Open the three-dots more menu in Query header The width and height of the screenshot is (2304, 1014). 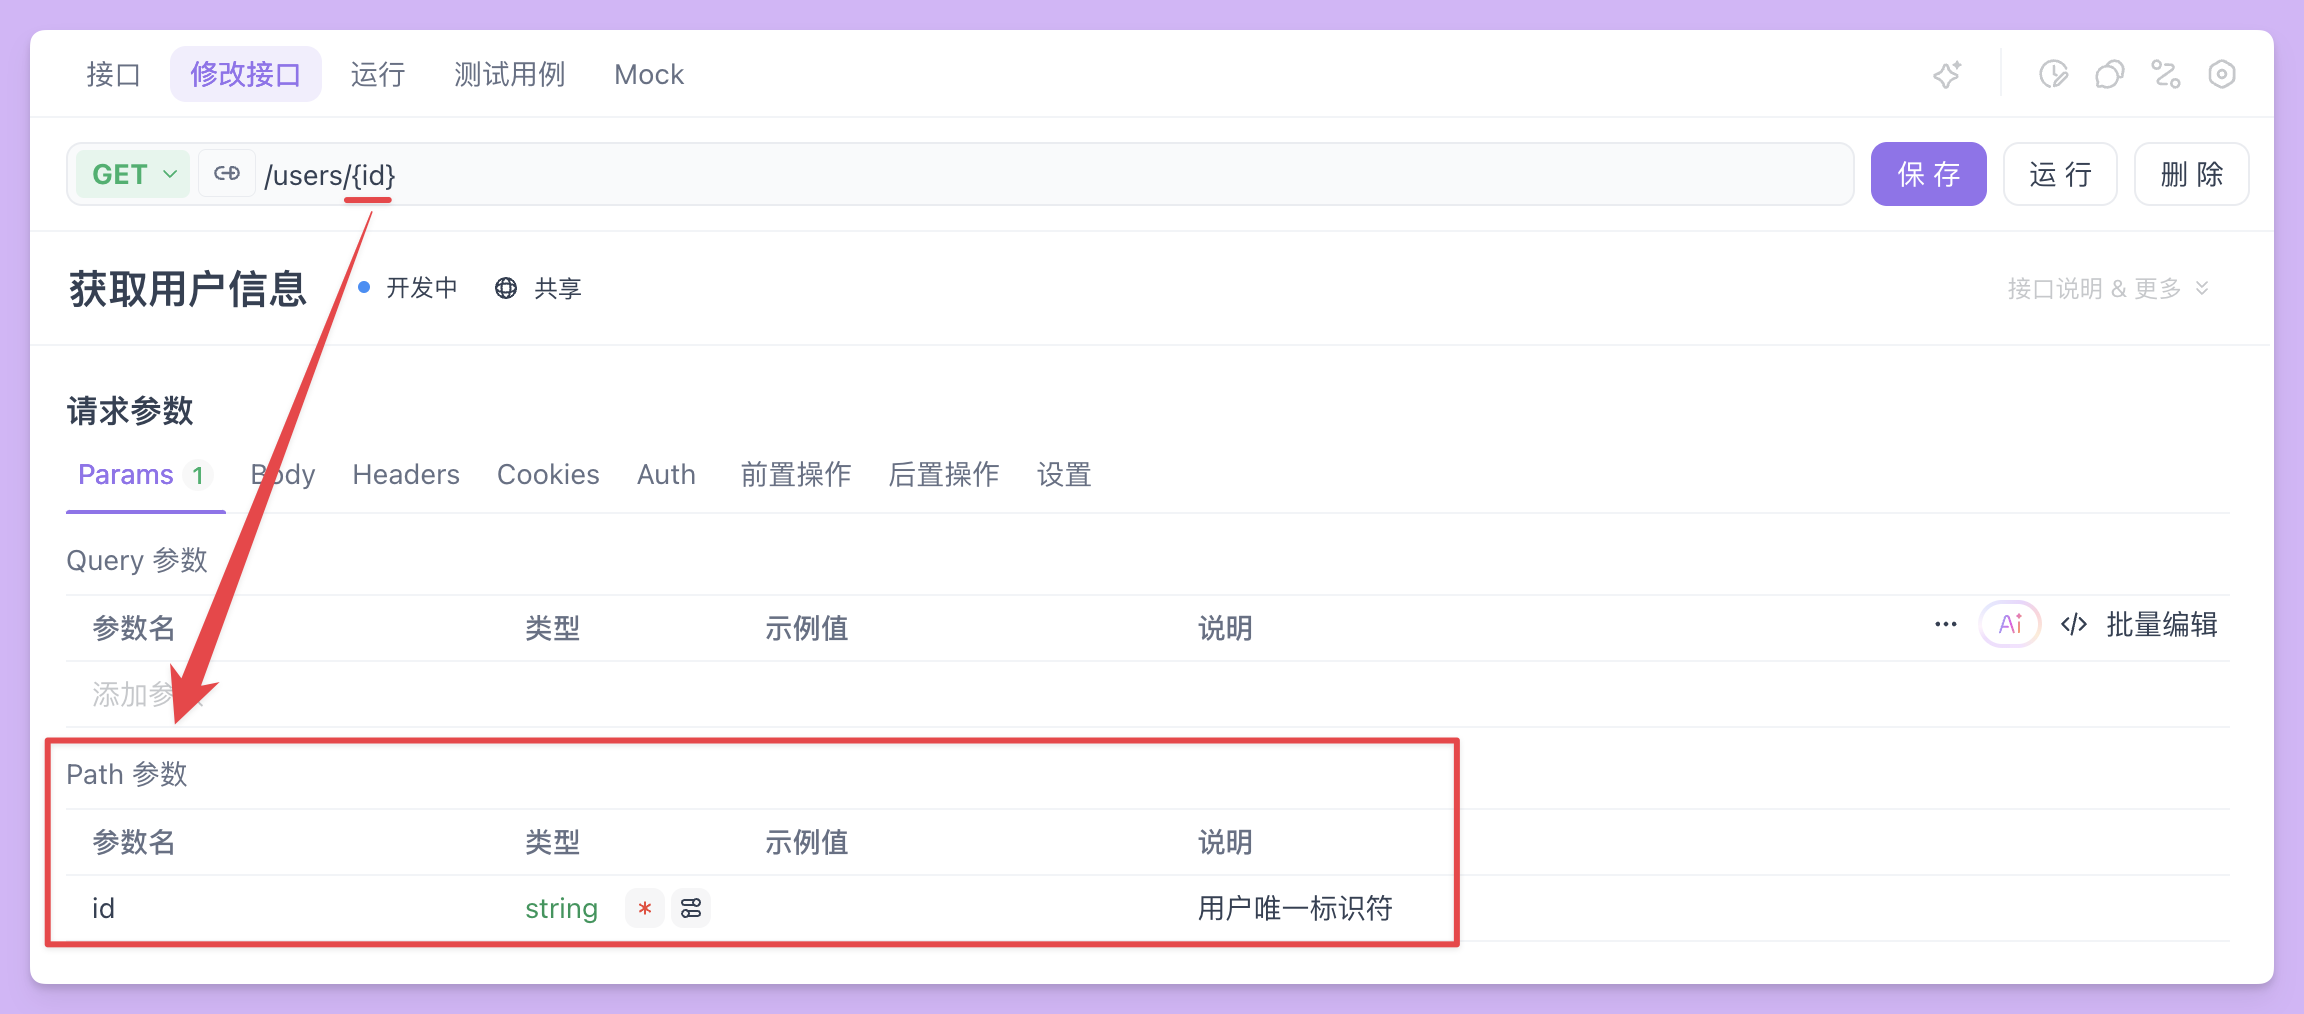click(1945, 624)
